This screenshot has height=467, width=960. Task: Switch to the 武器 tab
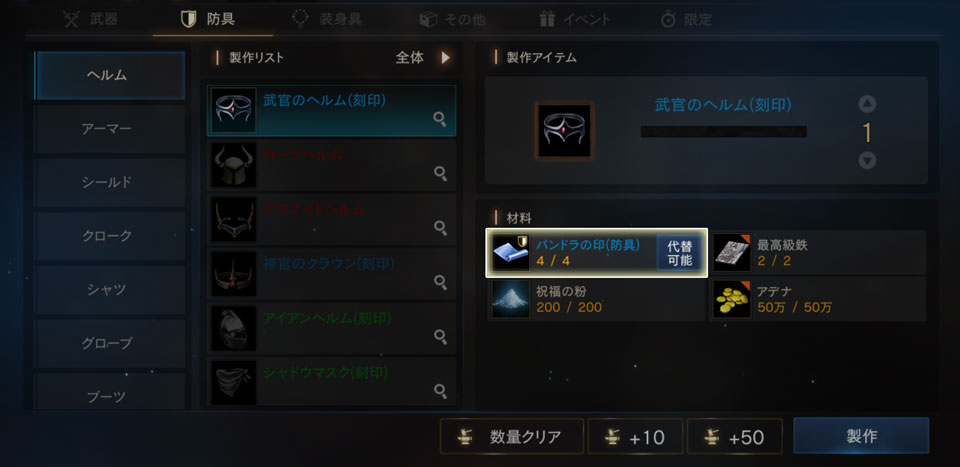(x=91, y=19)
